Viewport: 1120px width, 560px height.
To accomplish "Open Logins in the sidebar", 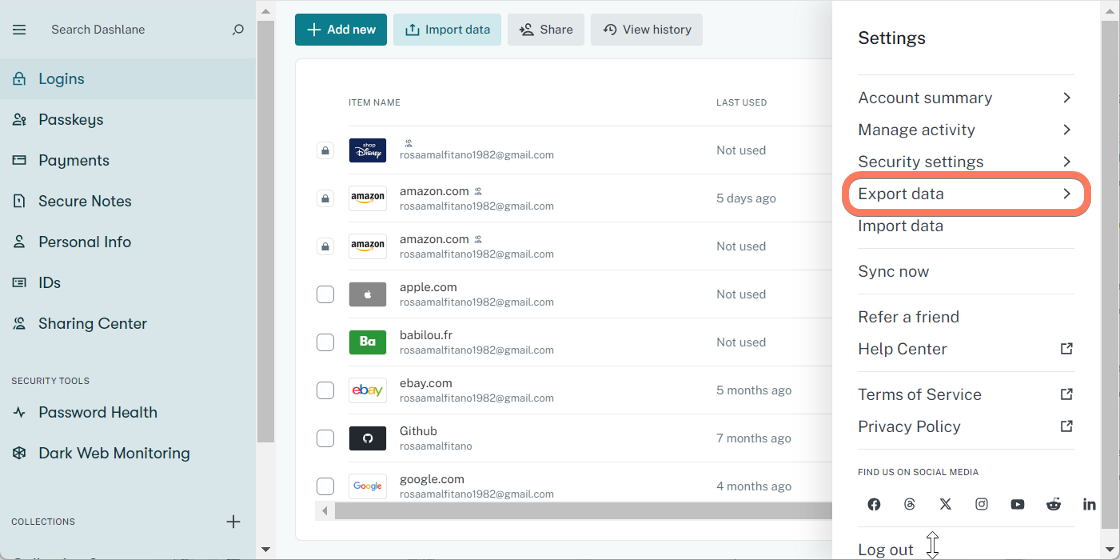I will click(x=128, y=79).
